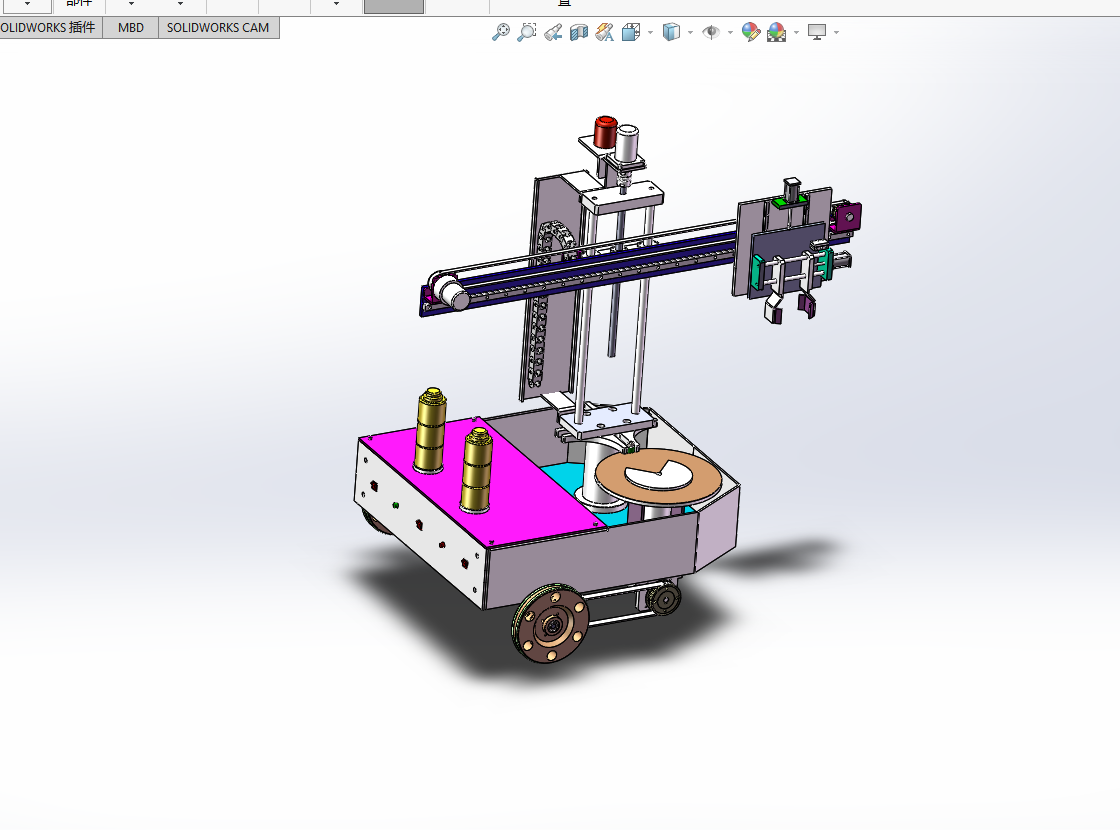Open the Dynamic Annotation Views icon

[604, 32]
